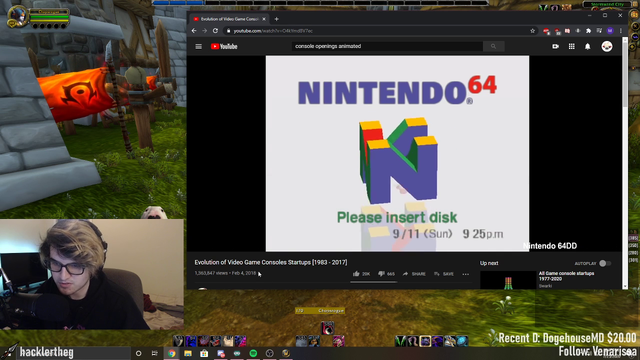Go to the YouTube home logo
640x360 pixels.
224,47
